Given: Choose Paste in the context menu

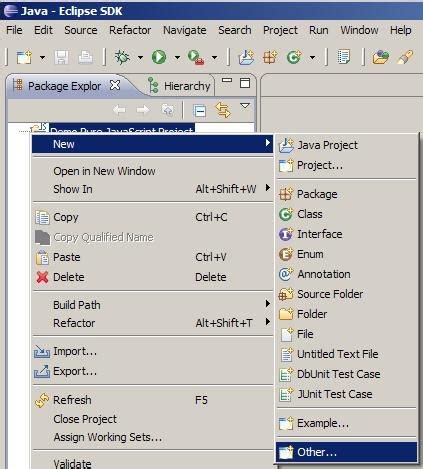Looking at the screenshot, I should pyautogui.click(x=152, y=257).
